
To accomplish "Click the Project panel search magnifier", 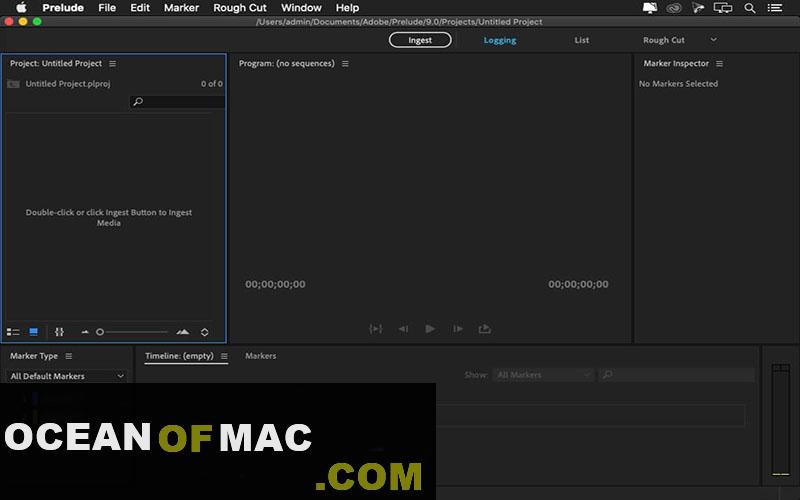I will 138,102.
